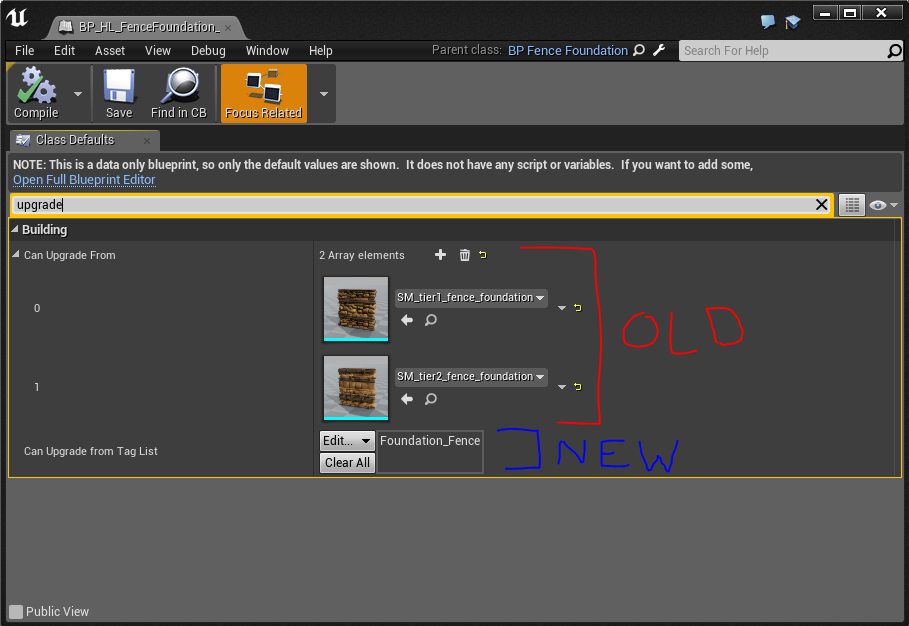
Task: Browse to tier2 fence foundation asset magnifier
Action: coord(431,399)
